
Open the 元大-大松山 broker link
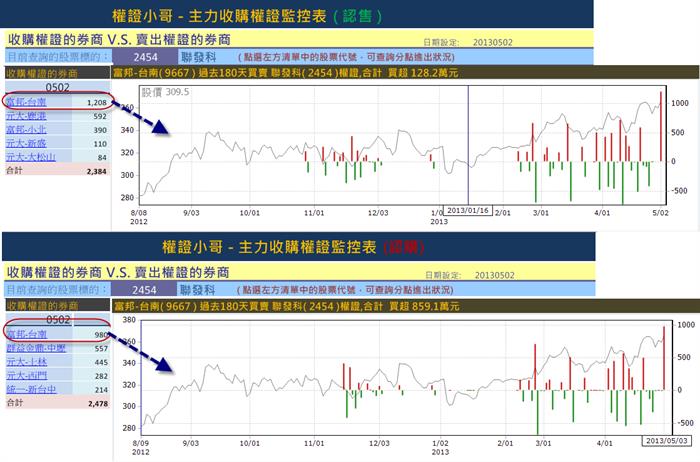tap(31, 157)
